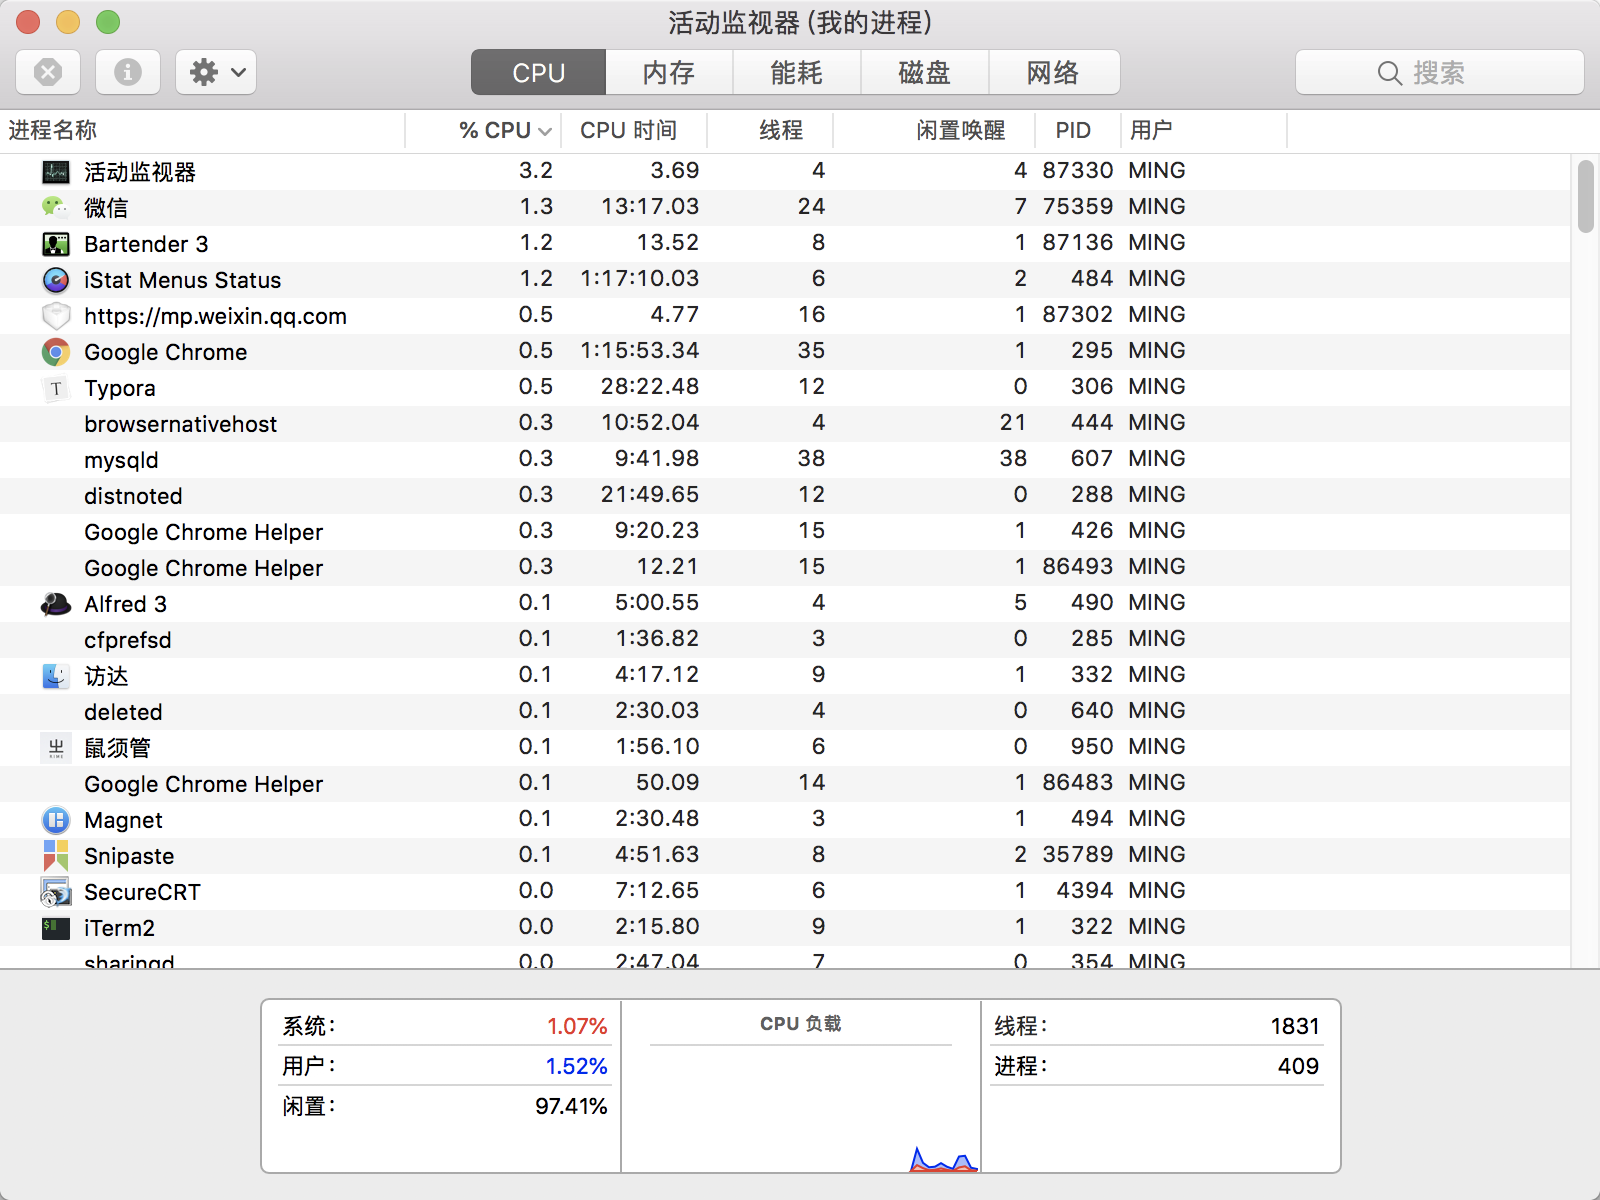Sort by the 线程 column header
The height and width of the screenshot is (1200, 1600).
point(770,131)
